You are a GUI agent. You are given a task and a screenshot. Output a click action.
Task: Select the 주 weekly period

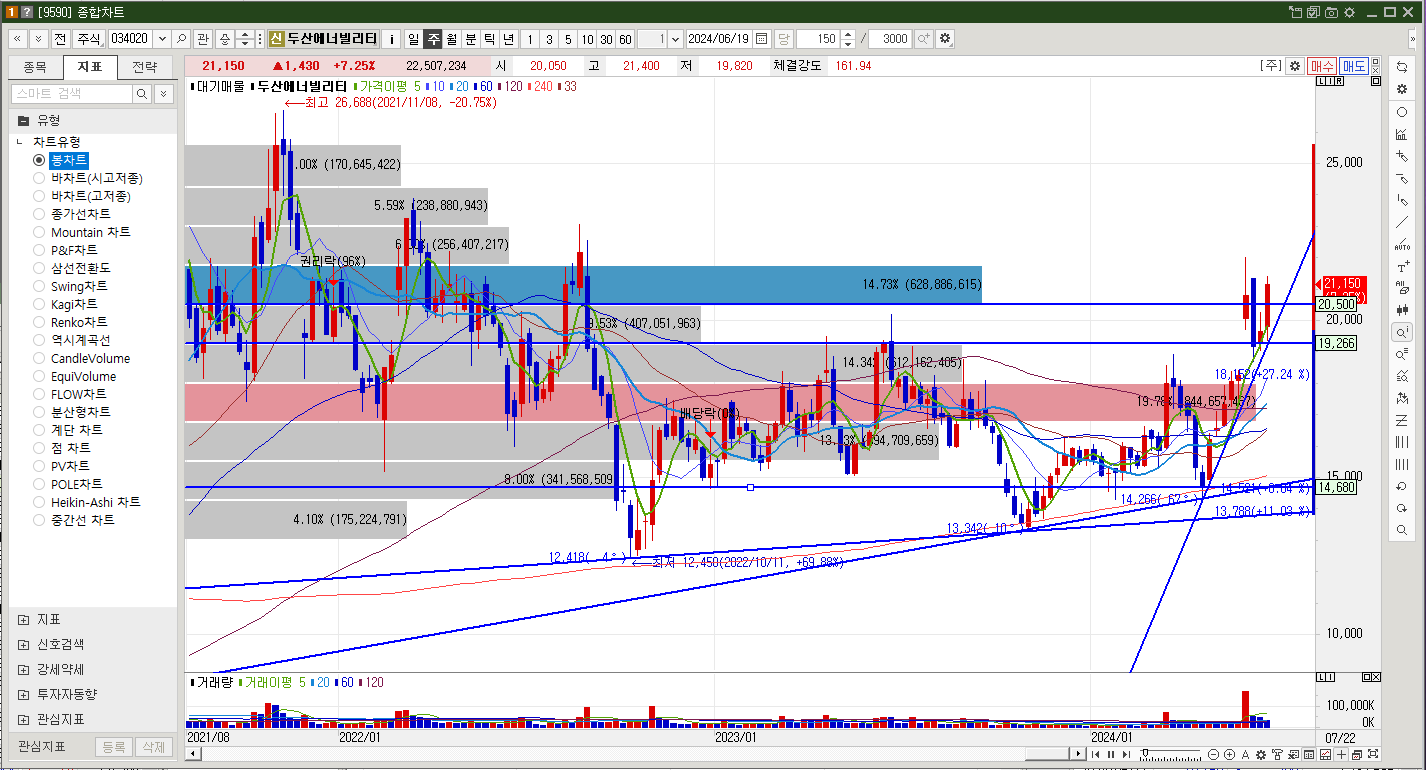(x=432, y=38)
